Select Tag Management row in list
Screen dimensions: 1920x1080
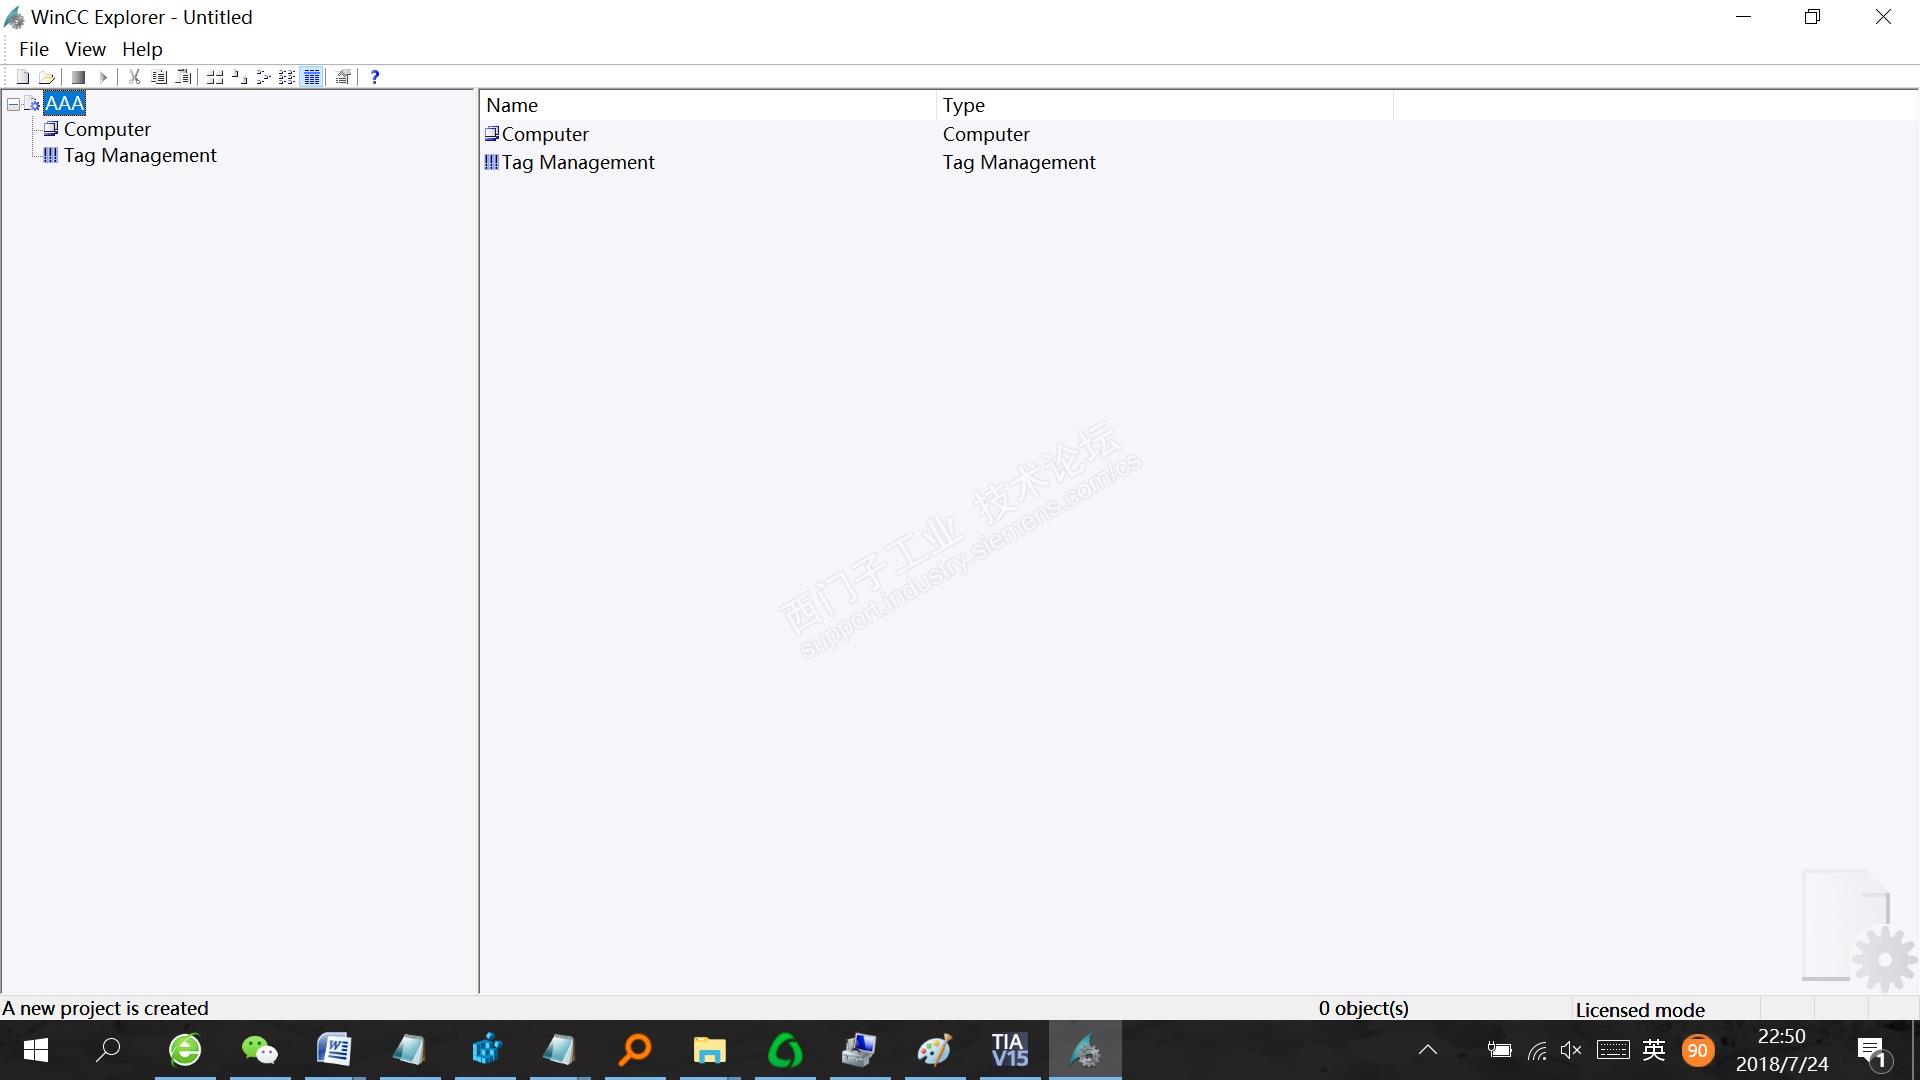[577, 162]
